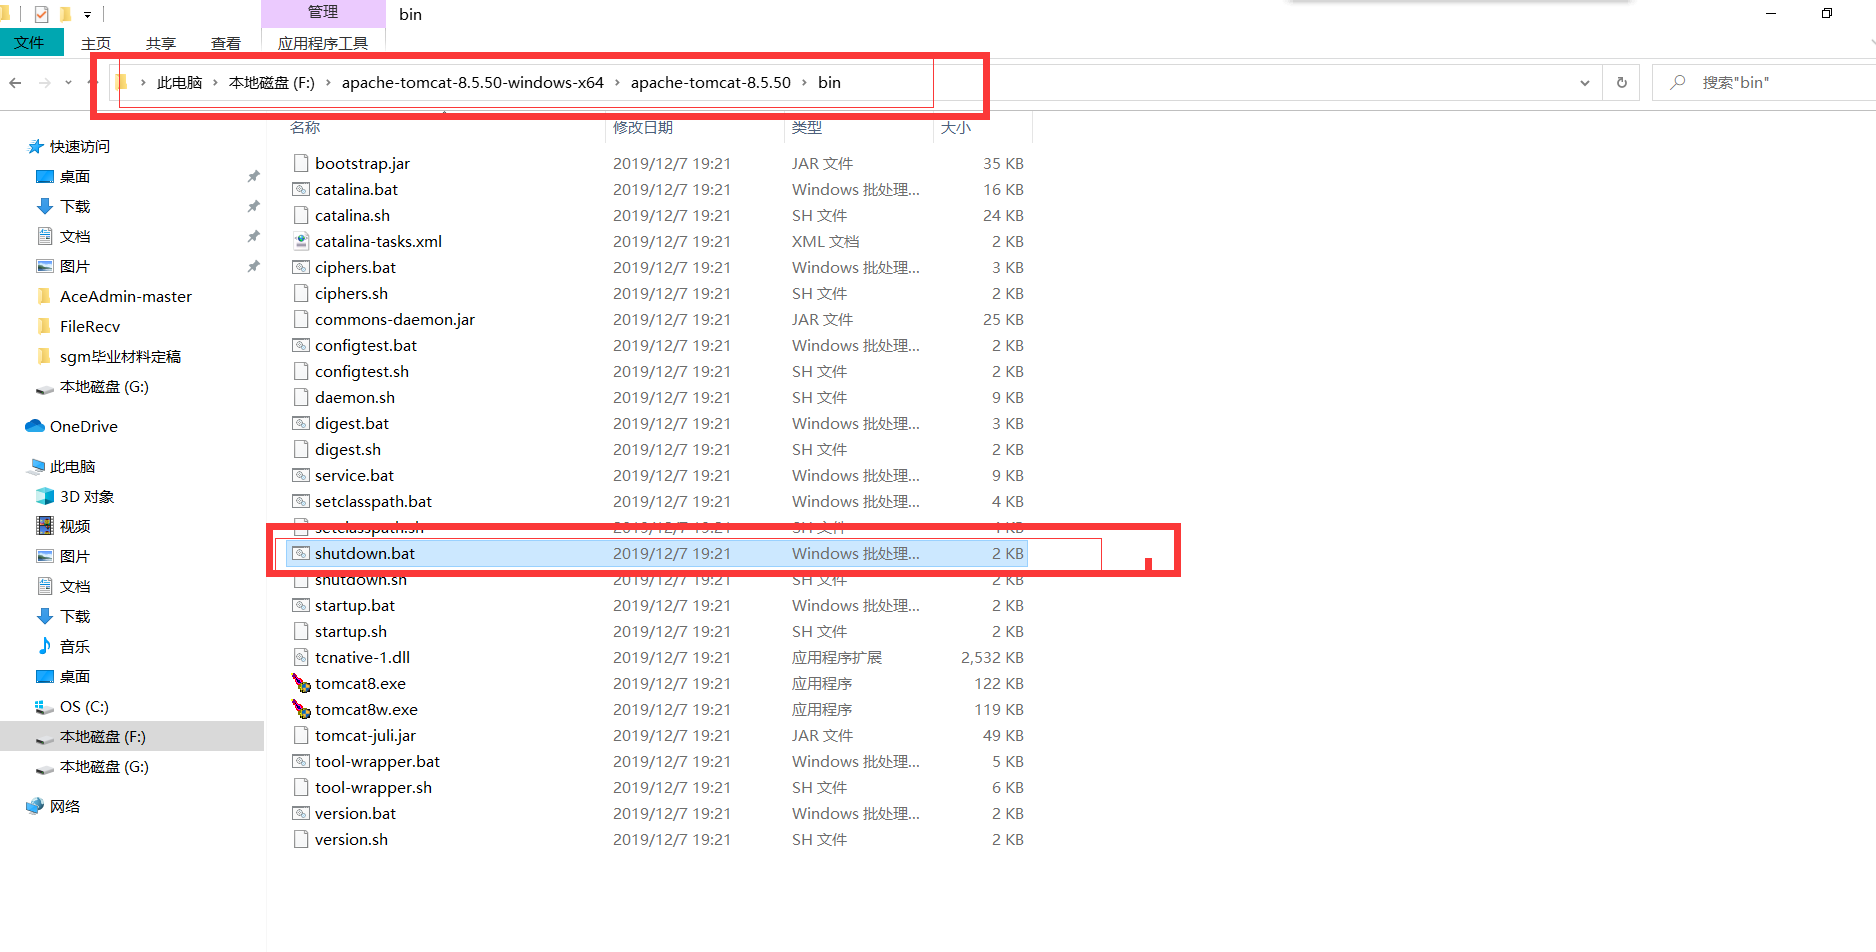Click apache-tomcat-8.5.50-windows-x64 breadcrumb segment
Screen dimensions: 1876x952
point(473,83)
